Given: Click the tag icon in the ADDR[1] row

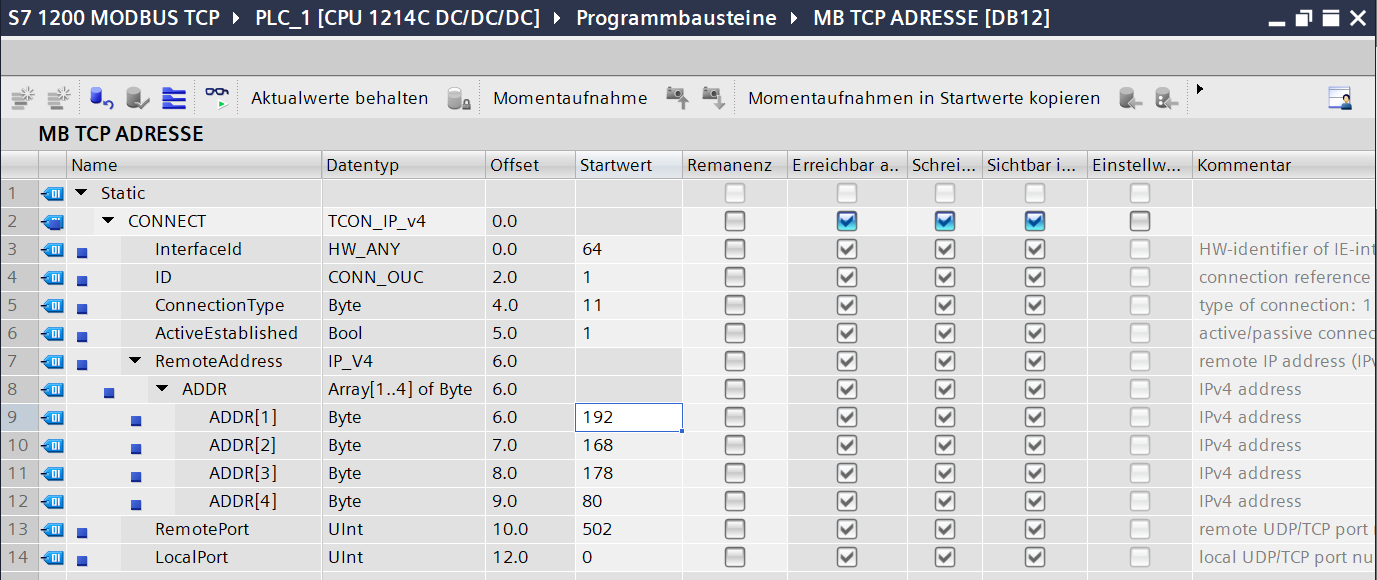Looking at the screenshot, I should tap(52, 417).
